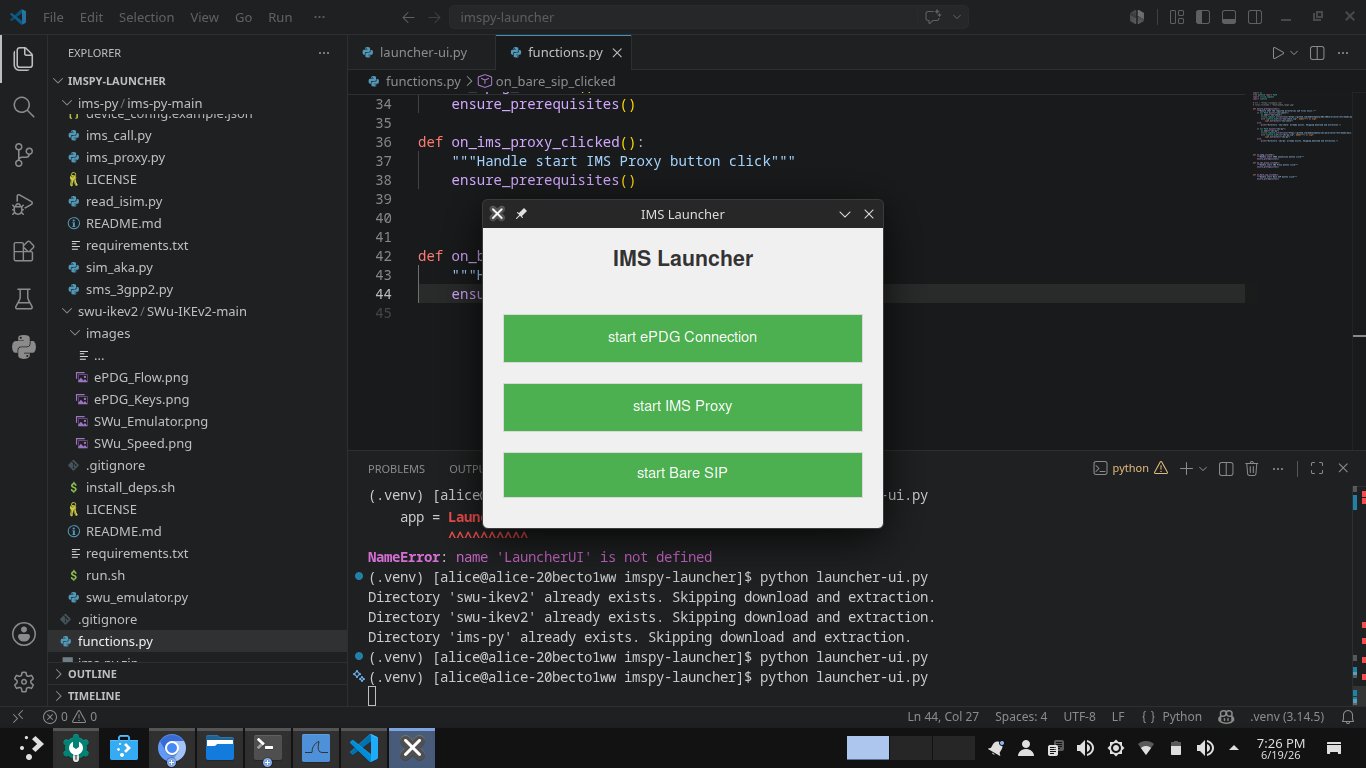
Task: Open the terminal app in taskbar
Action: (x=267, y=747)
